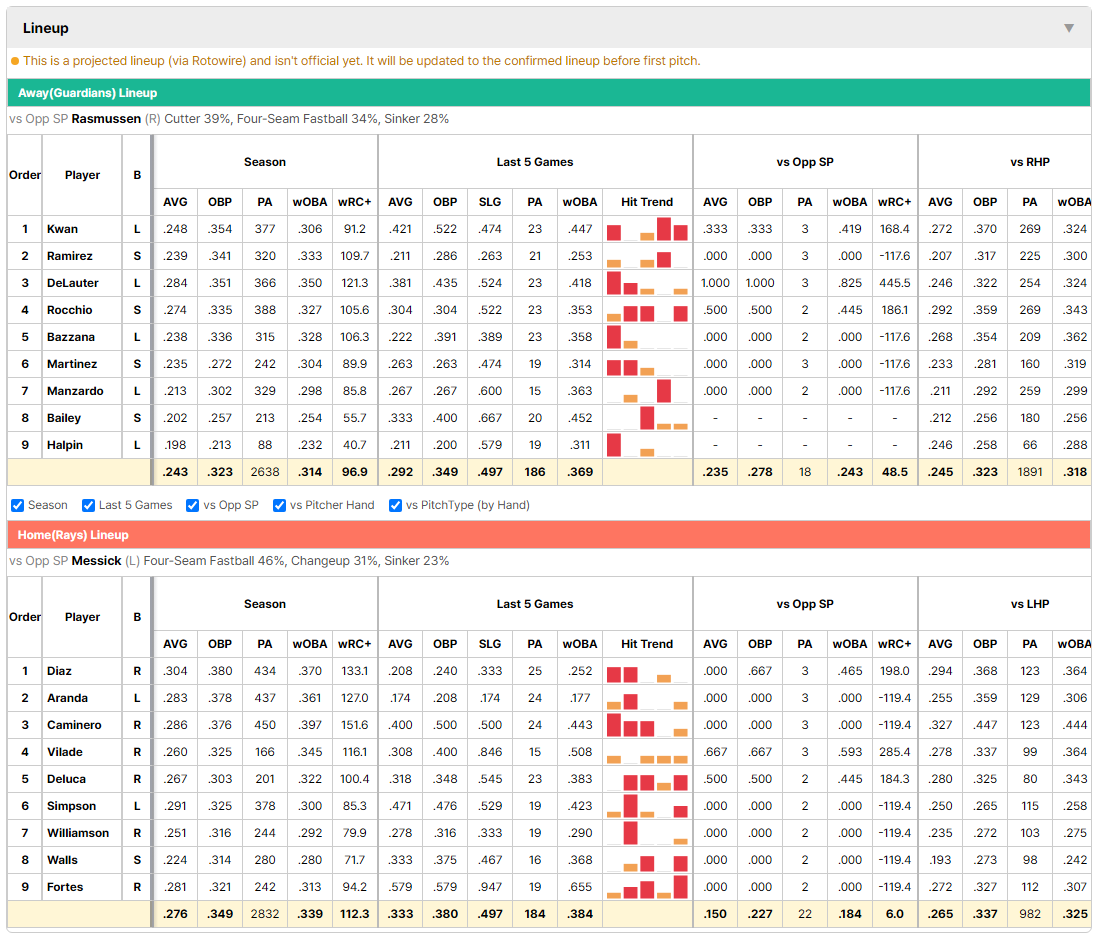Screen dimensions: 1098x939
Task: Select DeLauter's hit trend chart
Action: (x=647, y=283)
